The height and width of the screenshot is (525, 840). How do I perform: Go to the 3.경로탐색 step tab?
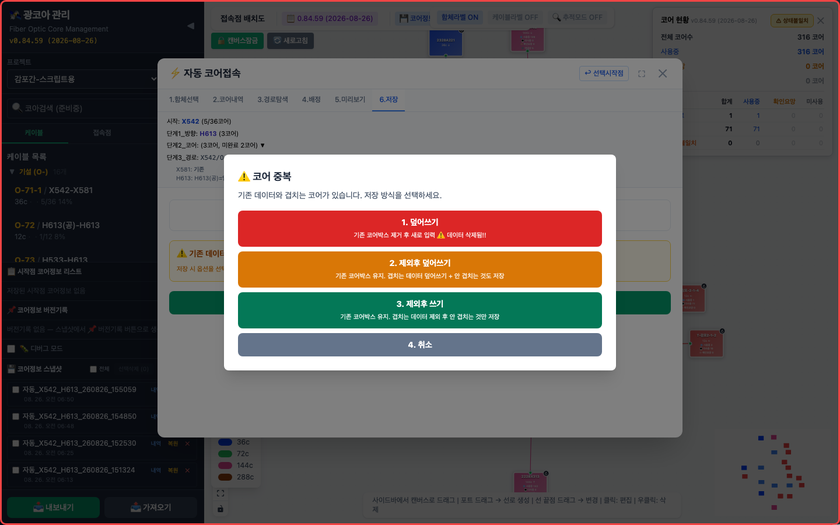click(x=272, y=99)
